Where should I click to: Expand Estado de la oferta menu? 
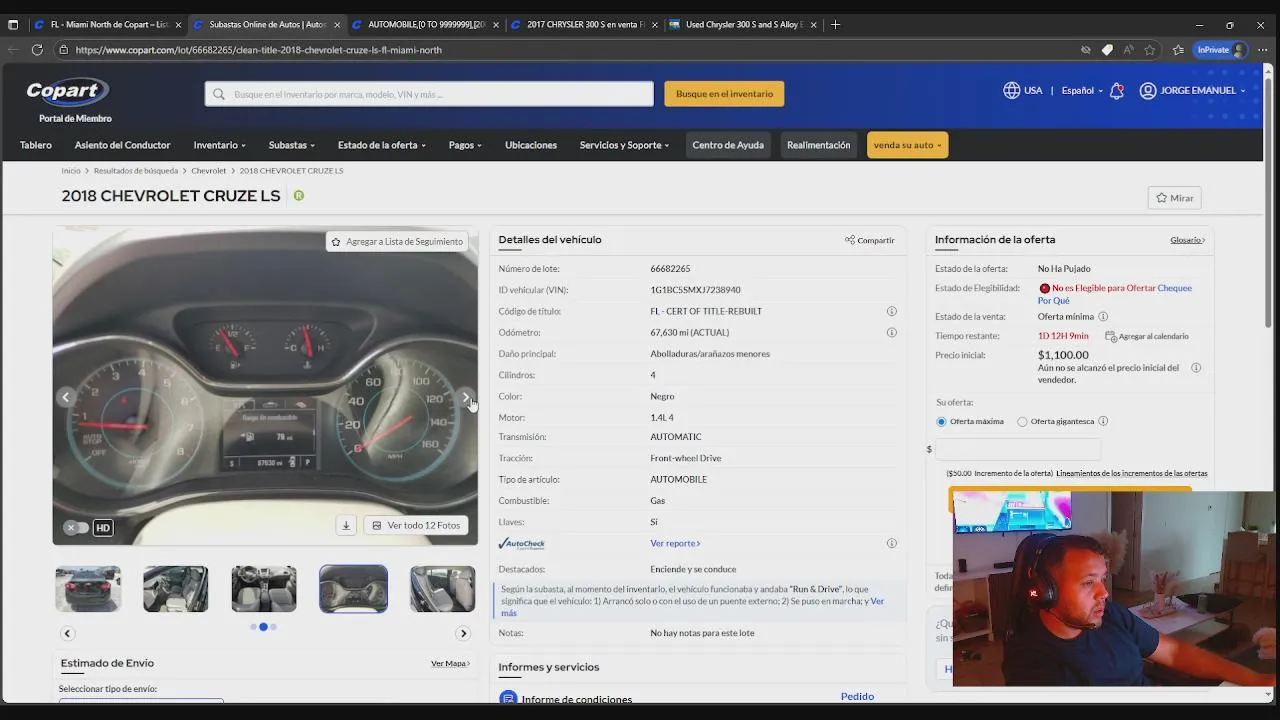click(382, 145)
